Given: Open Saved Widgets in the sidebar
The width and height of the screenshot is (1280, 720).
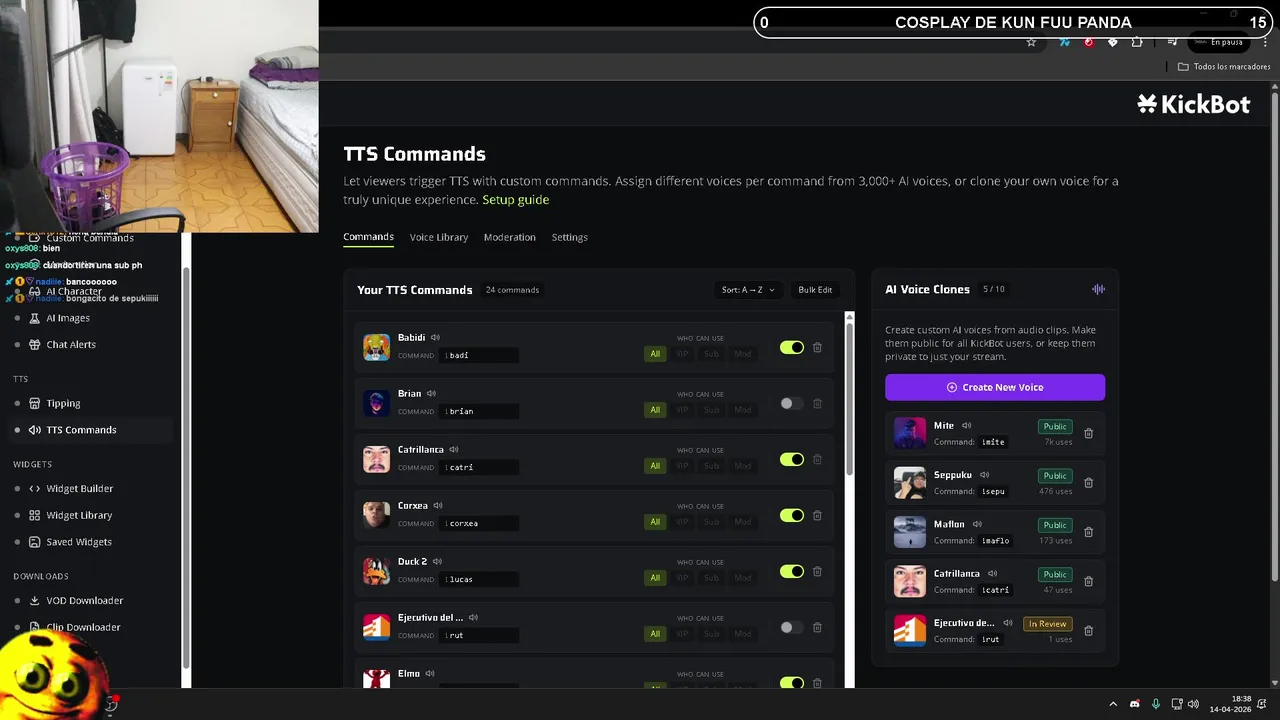Looking at the screenshot, I should [79, 541].
